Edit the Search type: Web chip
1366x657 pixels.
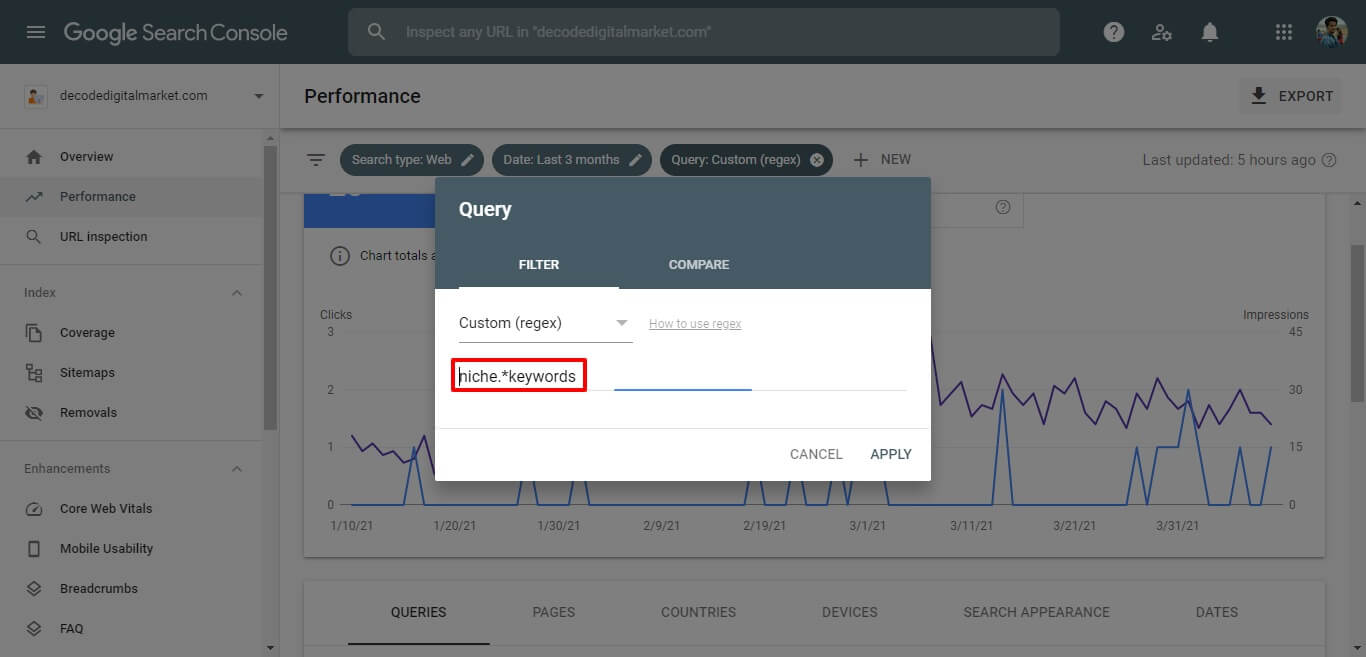pos(412,160)
